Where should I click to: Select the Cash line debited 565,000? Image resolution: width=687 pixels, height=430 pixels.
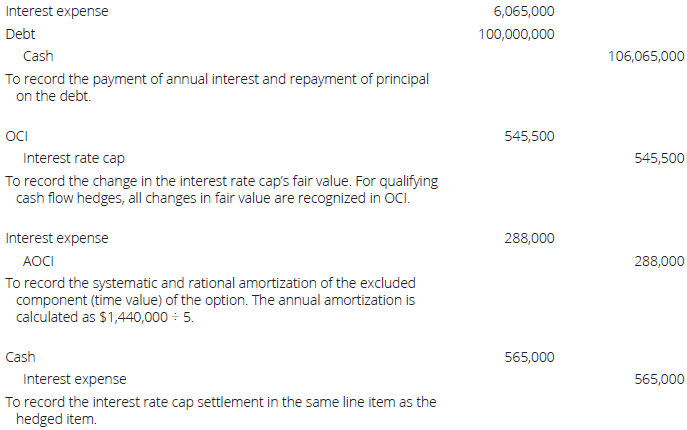(x=21, y=357)
